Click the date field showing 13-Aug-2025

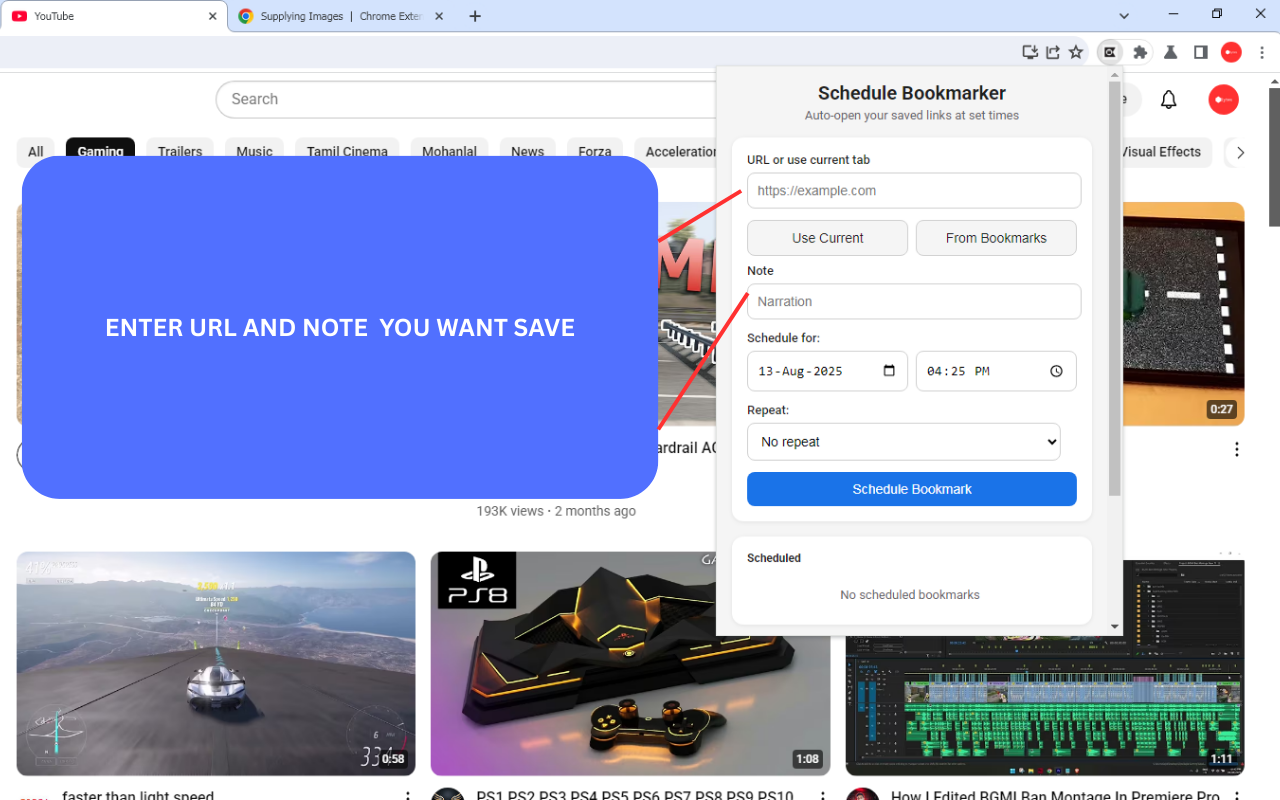click(x=827, y=371)
